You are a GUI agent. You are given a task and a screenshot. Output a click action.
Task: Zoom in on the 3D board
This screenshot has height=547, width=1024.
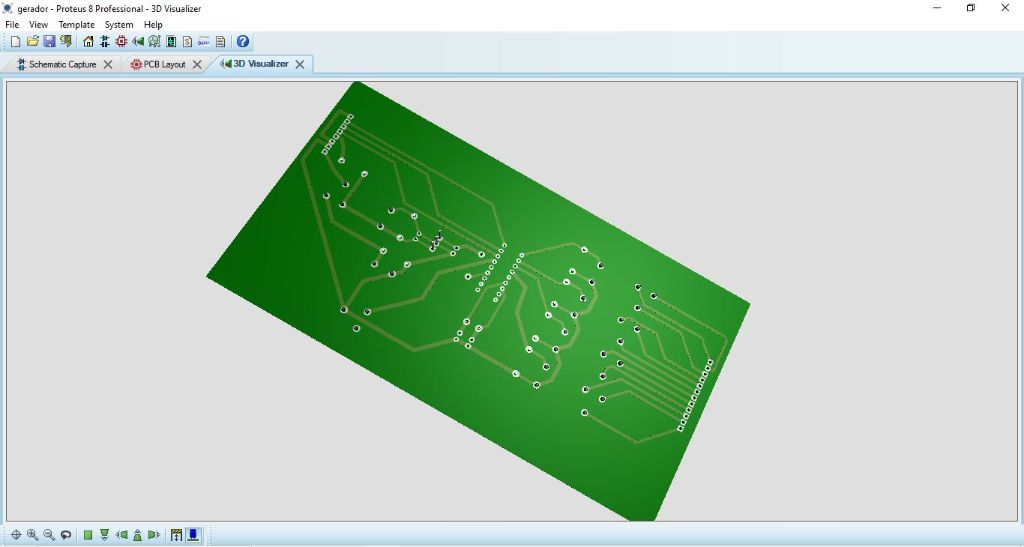32,535
